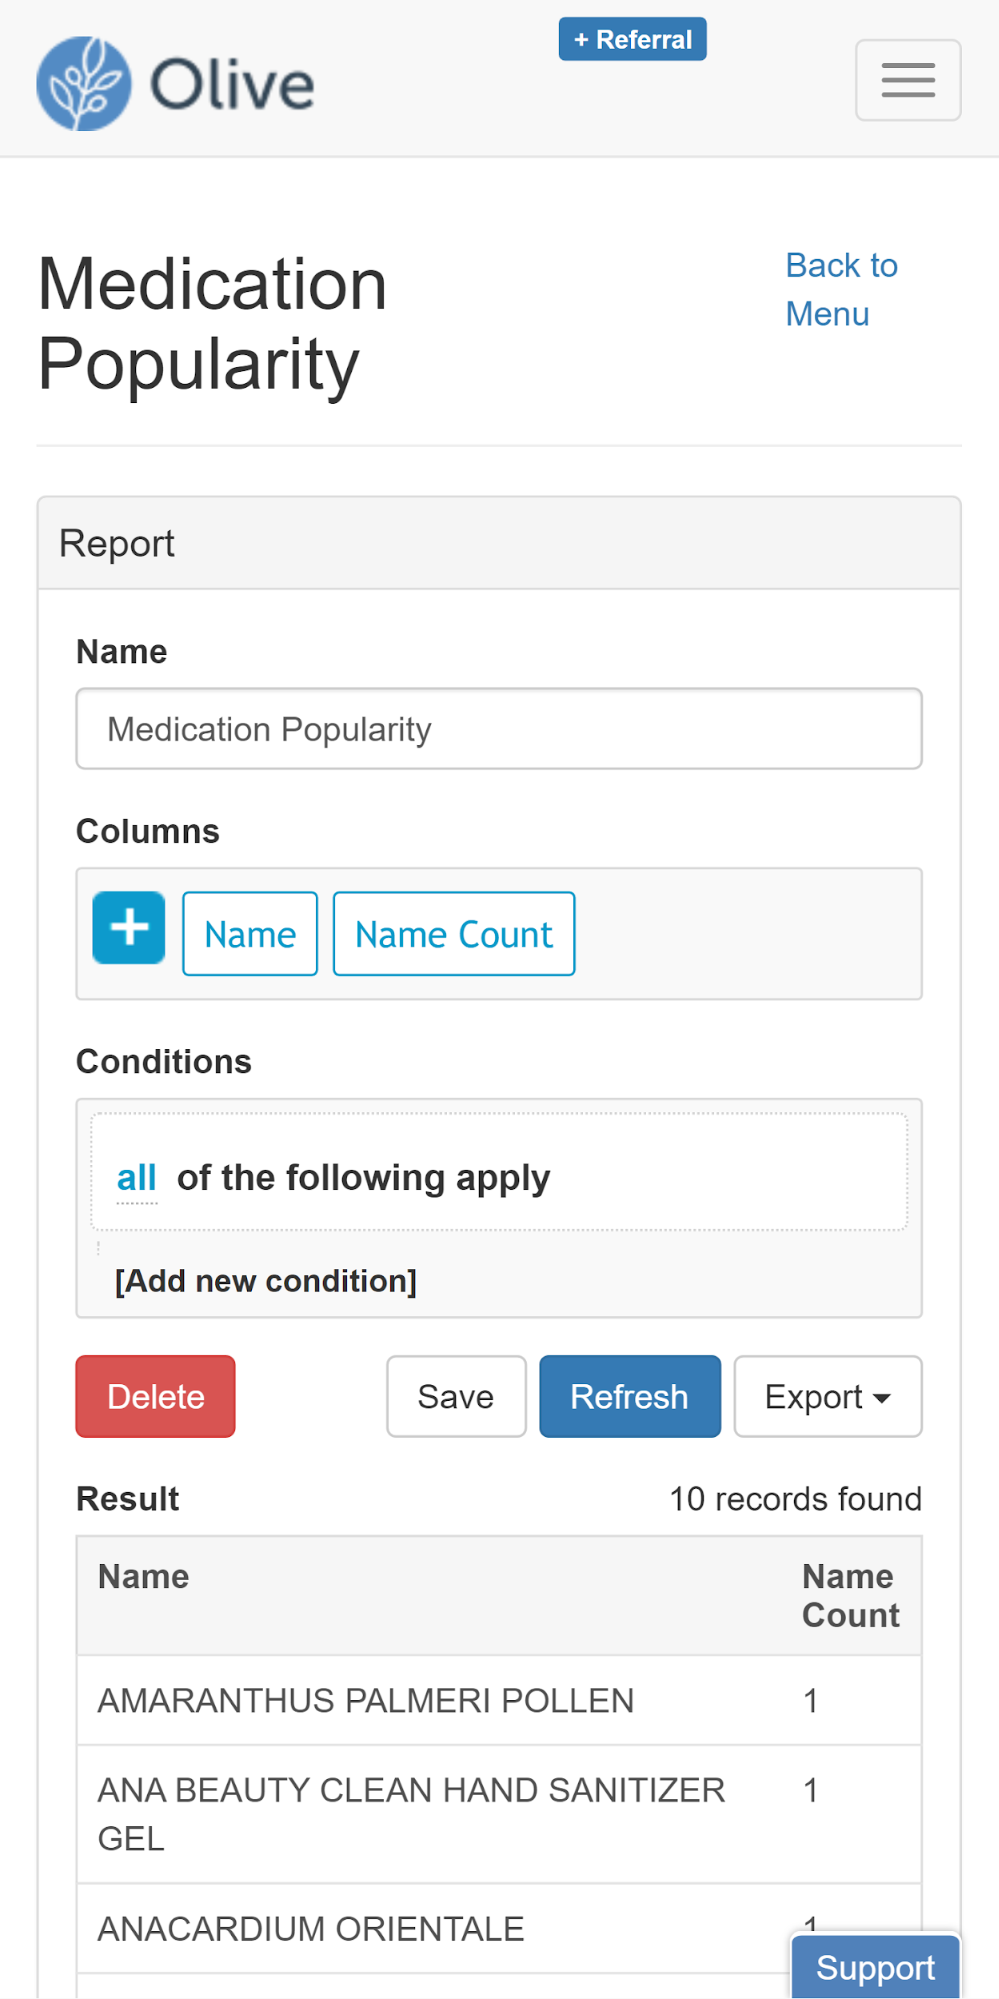Refresh the report results
Viewport: 999px width, 1999px height.
tap(629, 1397)
